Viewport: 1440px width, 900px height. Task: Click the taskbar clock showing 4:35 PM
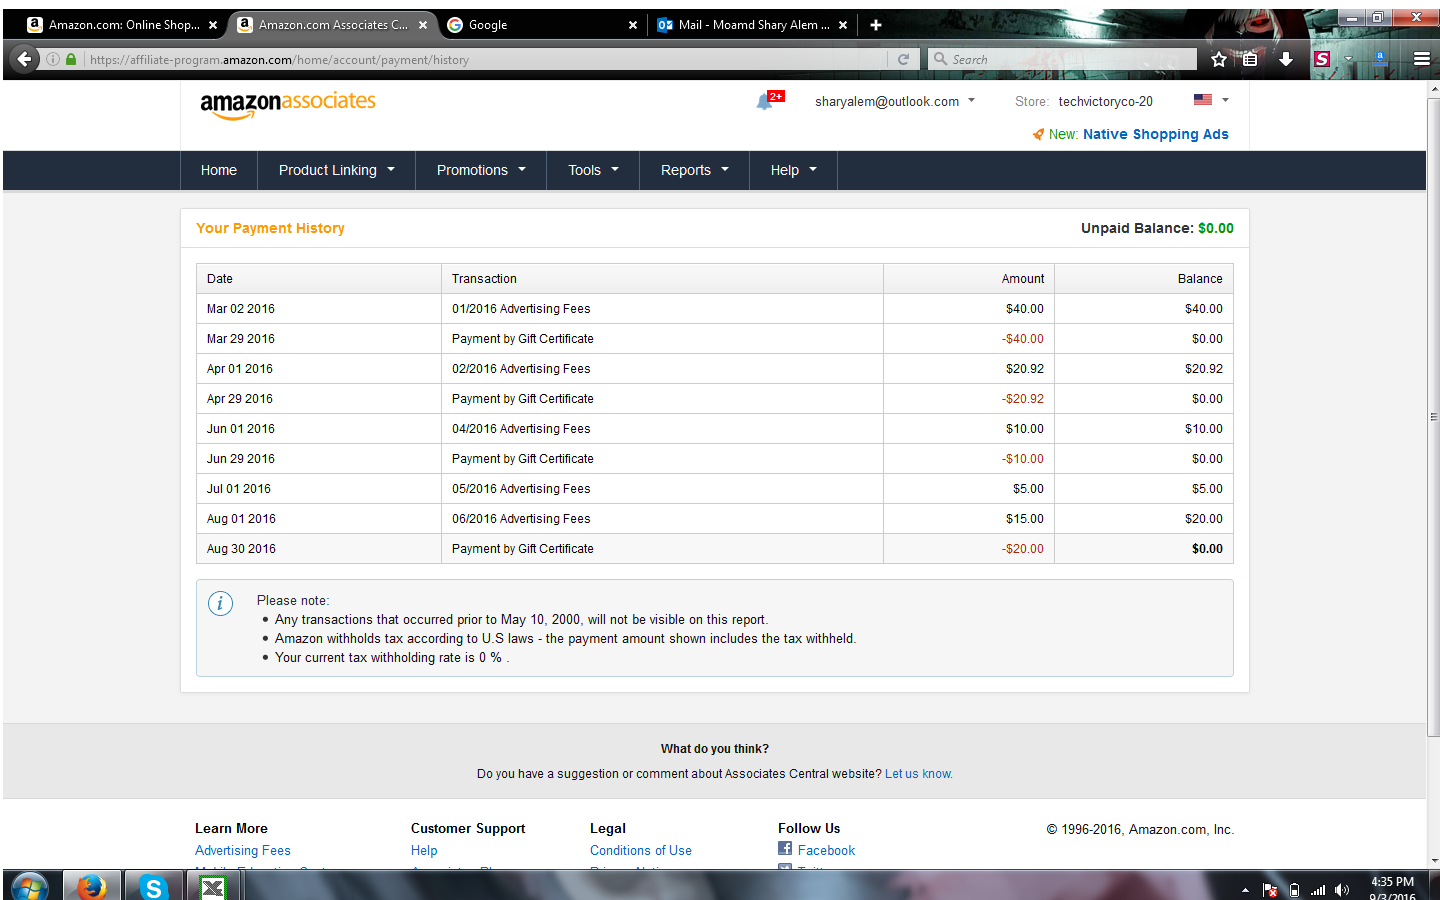[x=1392, y=888]
